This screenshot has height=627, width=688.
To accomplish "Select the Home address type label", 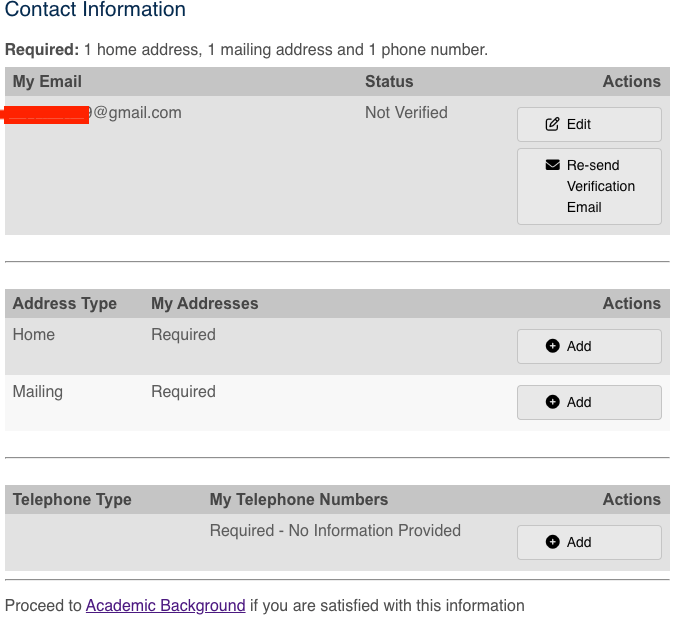I will 34,334.
